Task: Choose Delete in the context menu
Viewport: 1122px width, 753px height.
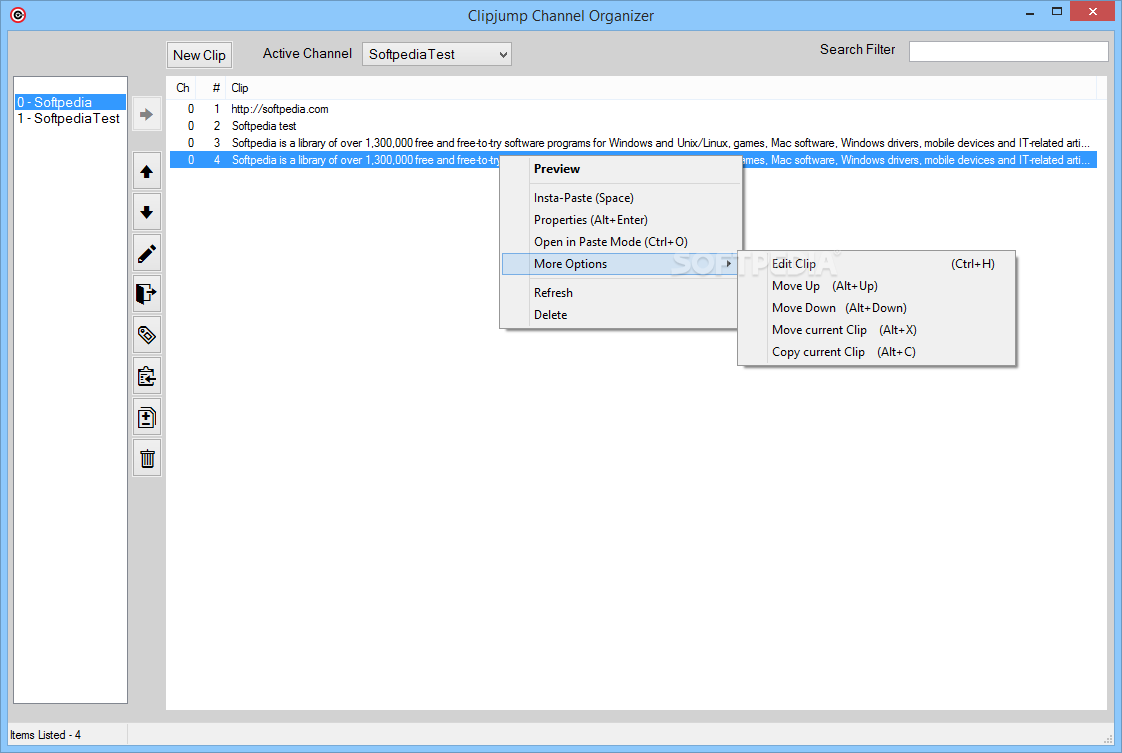Action: [x=620, y=315]
